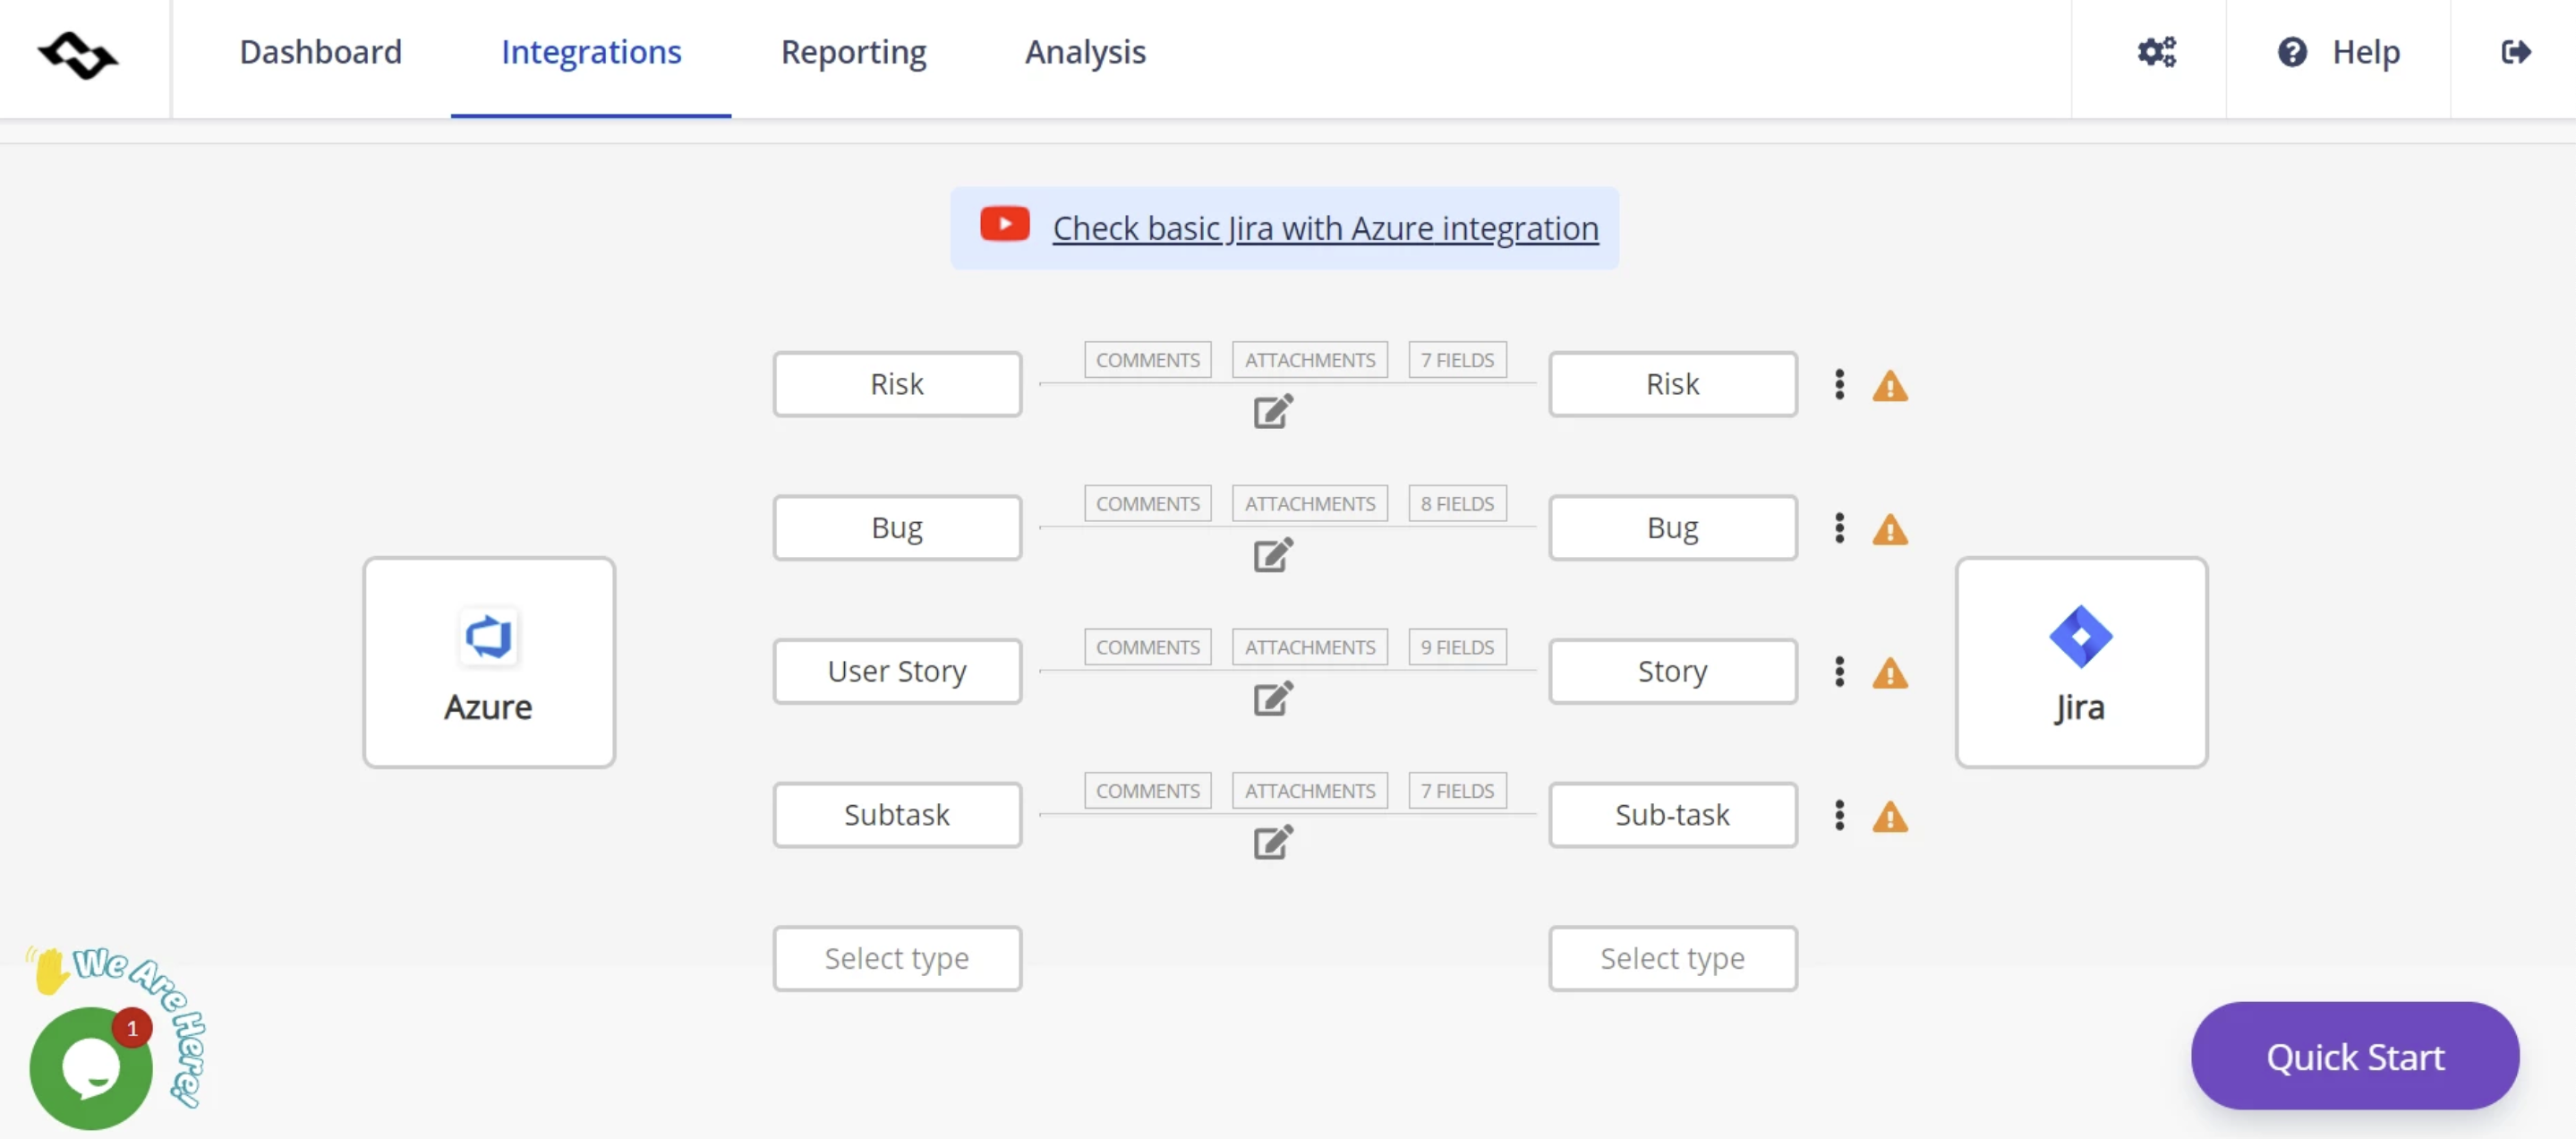This screenshot has width=2576, height=1139.
Task: Click the Jira system card
Action: (x=2081, y=663)
